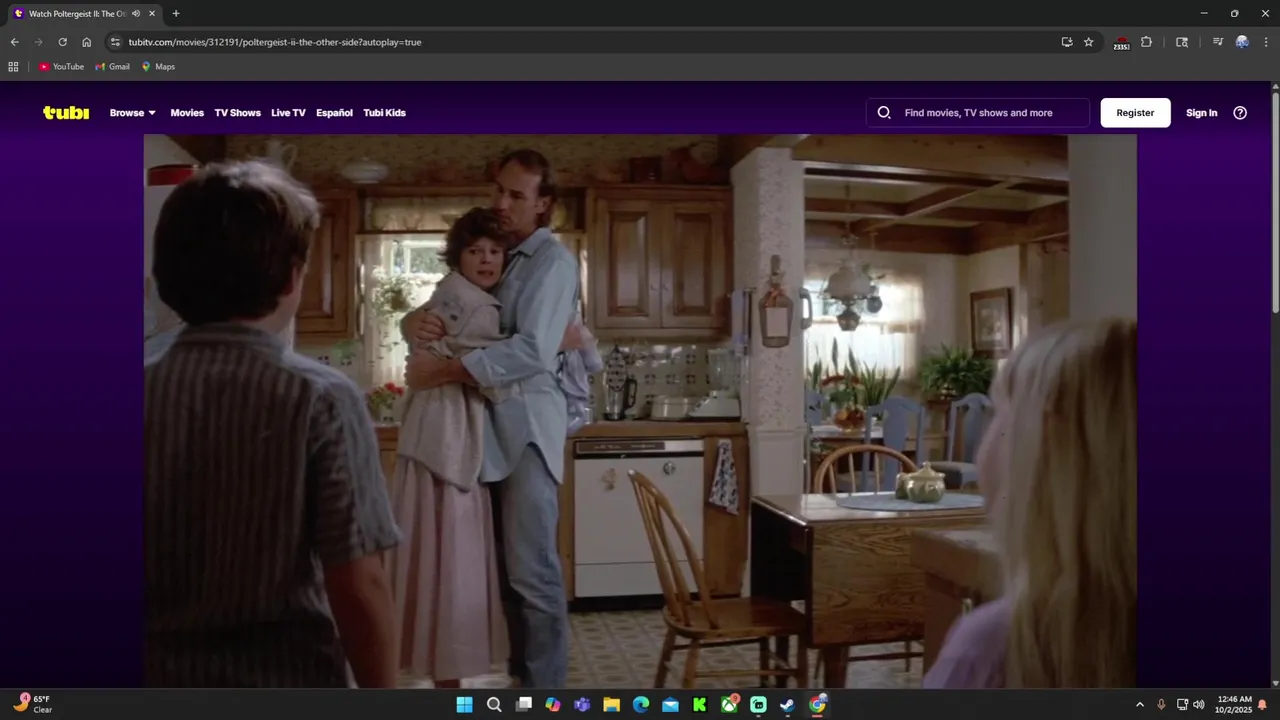Image resolution: width=1280 pixels, height=720 pixels.
Task: Close the Poltergeist II browser tab
Action: (152, 14)
